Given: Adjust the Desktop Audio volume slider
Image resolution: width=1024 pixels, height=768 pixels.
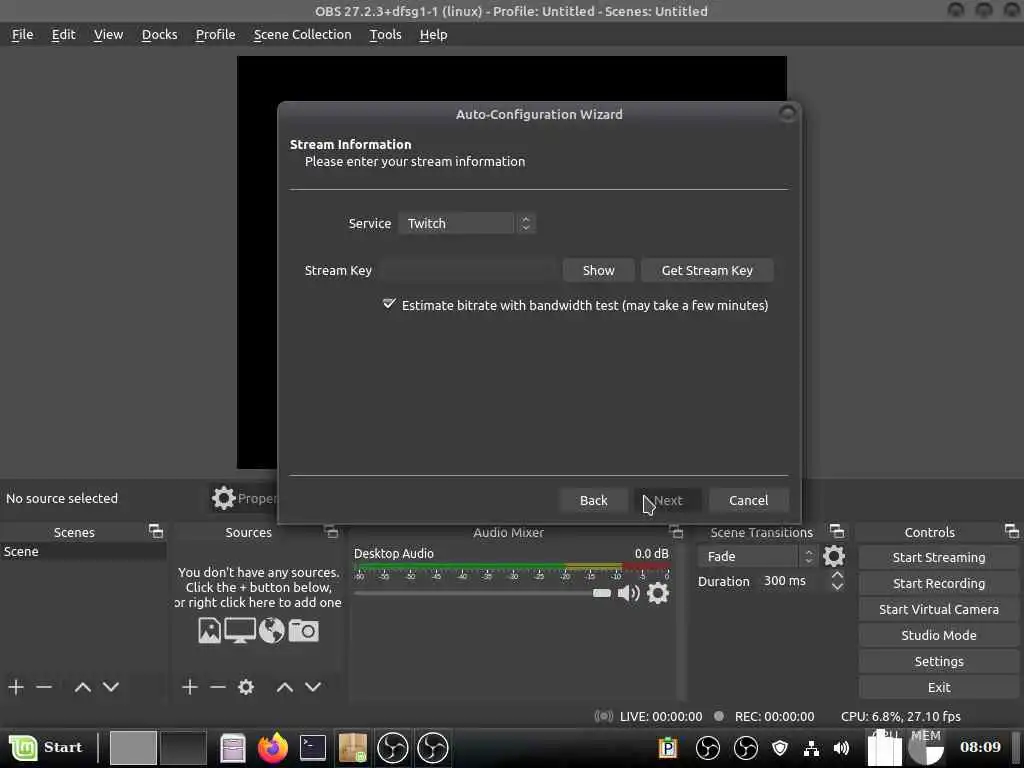Looking at the screenshot, I should [x=482, y=593].
